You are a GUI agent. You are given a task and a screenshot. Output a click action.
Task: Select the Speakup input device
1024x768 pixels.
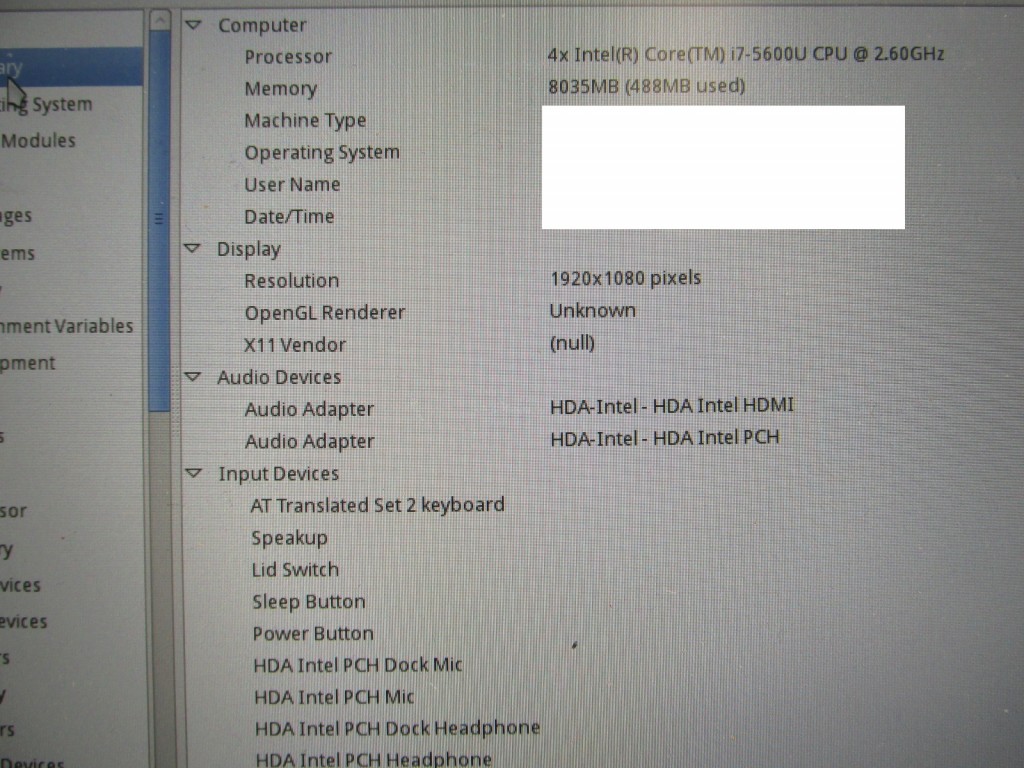pyautogui.click(x=289, y=537)
